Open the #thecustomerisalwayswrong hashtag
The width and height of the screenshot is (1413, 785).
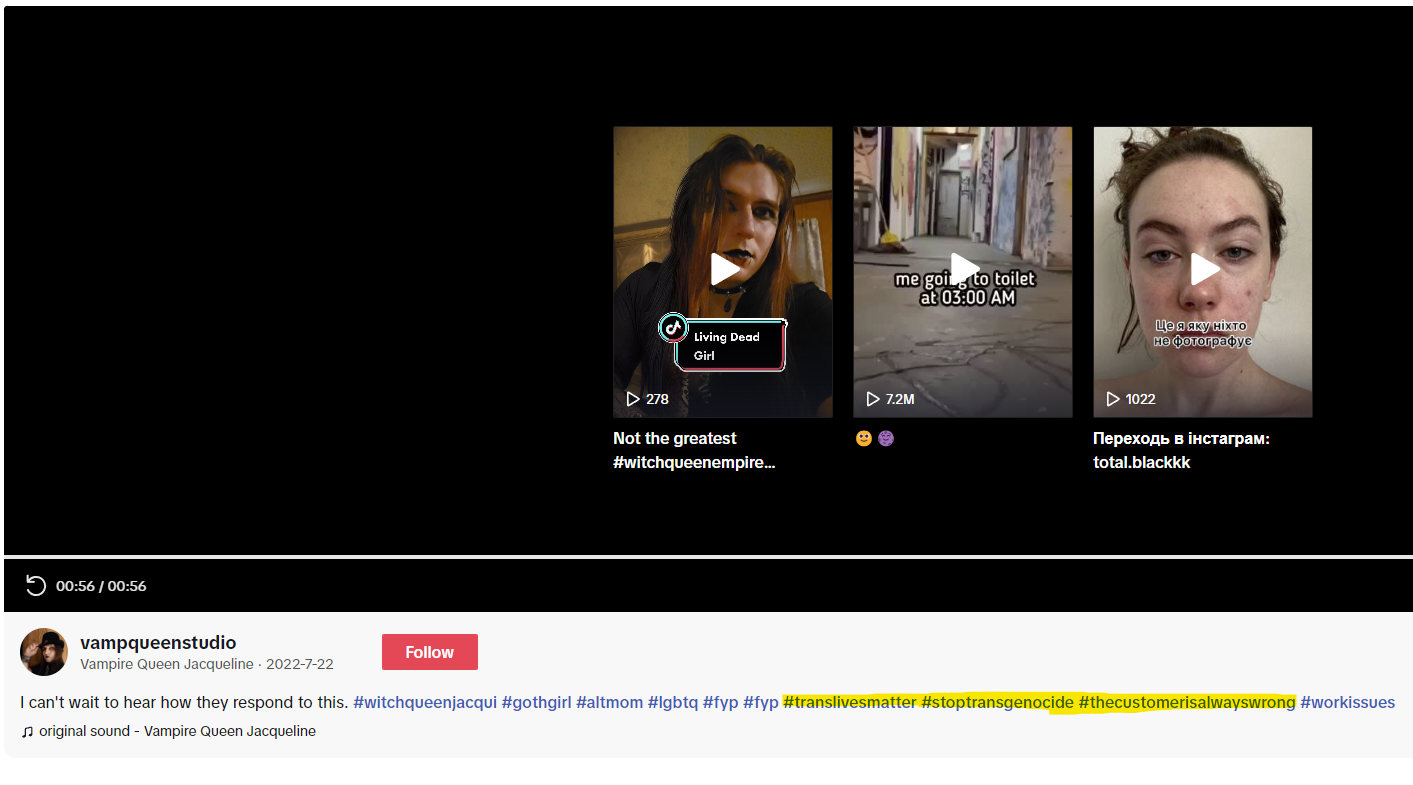pyautogui.click(x=1187, y=702)
